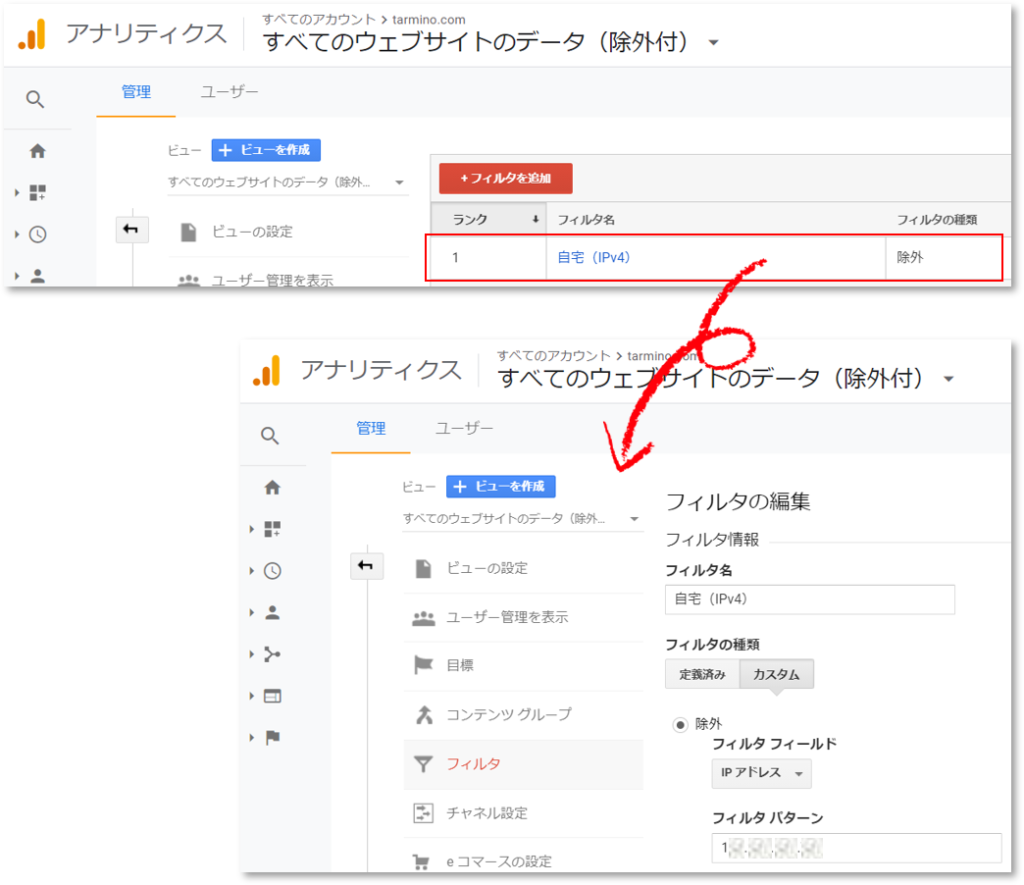Image resolution: width=1024 pixels, height=885 pixels.
Task: Open the realtime clock icon in lower sidebar
Action: pyautogui.click(x=272, y=571)
